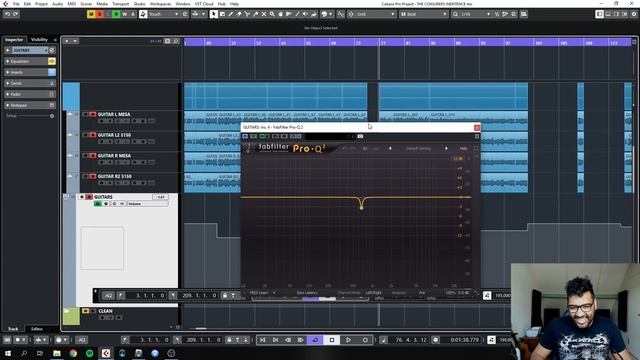Open Volume automation parameter on GUITARS track
The image size is (640, 360).
[x=148, y=204]
